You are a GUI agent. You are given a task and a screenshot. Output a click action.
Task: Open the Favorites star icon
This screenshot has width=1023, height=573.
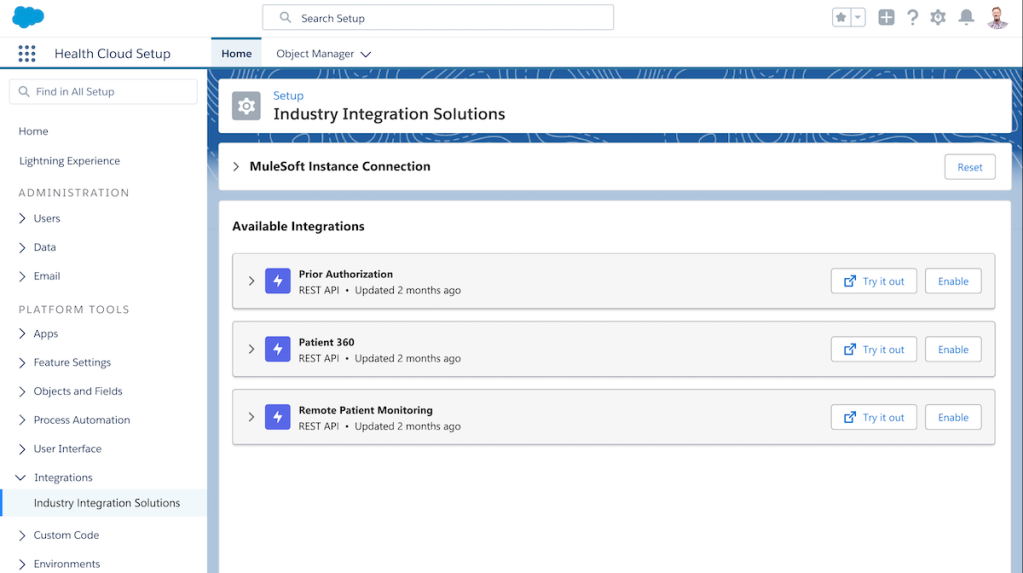(841, 18)
